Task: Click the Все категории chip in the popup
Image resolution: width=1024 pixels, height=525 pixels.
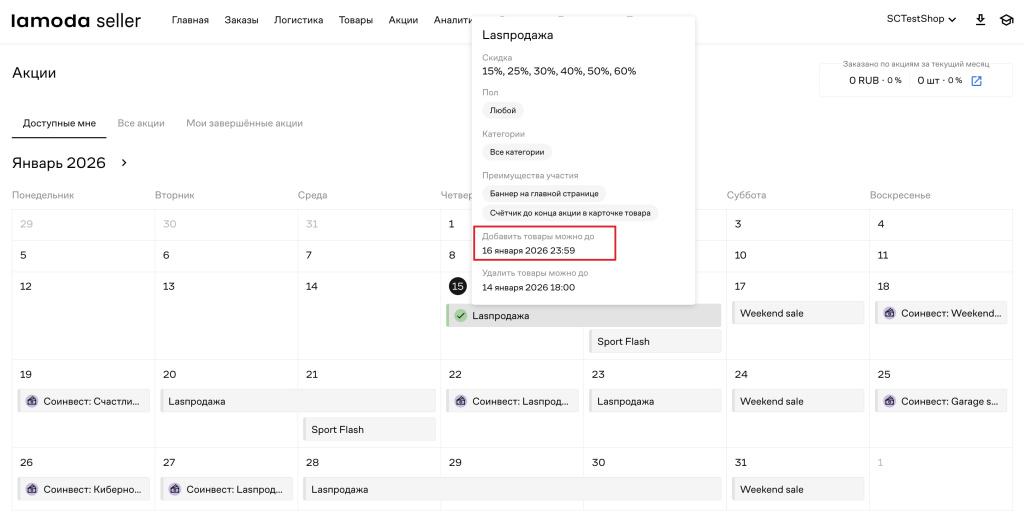Action: (x=517, y=152)
